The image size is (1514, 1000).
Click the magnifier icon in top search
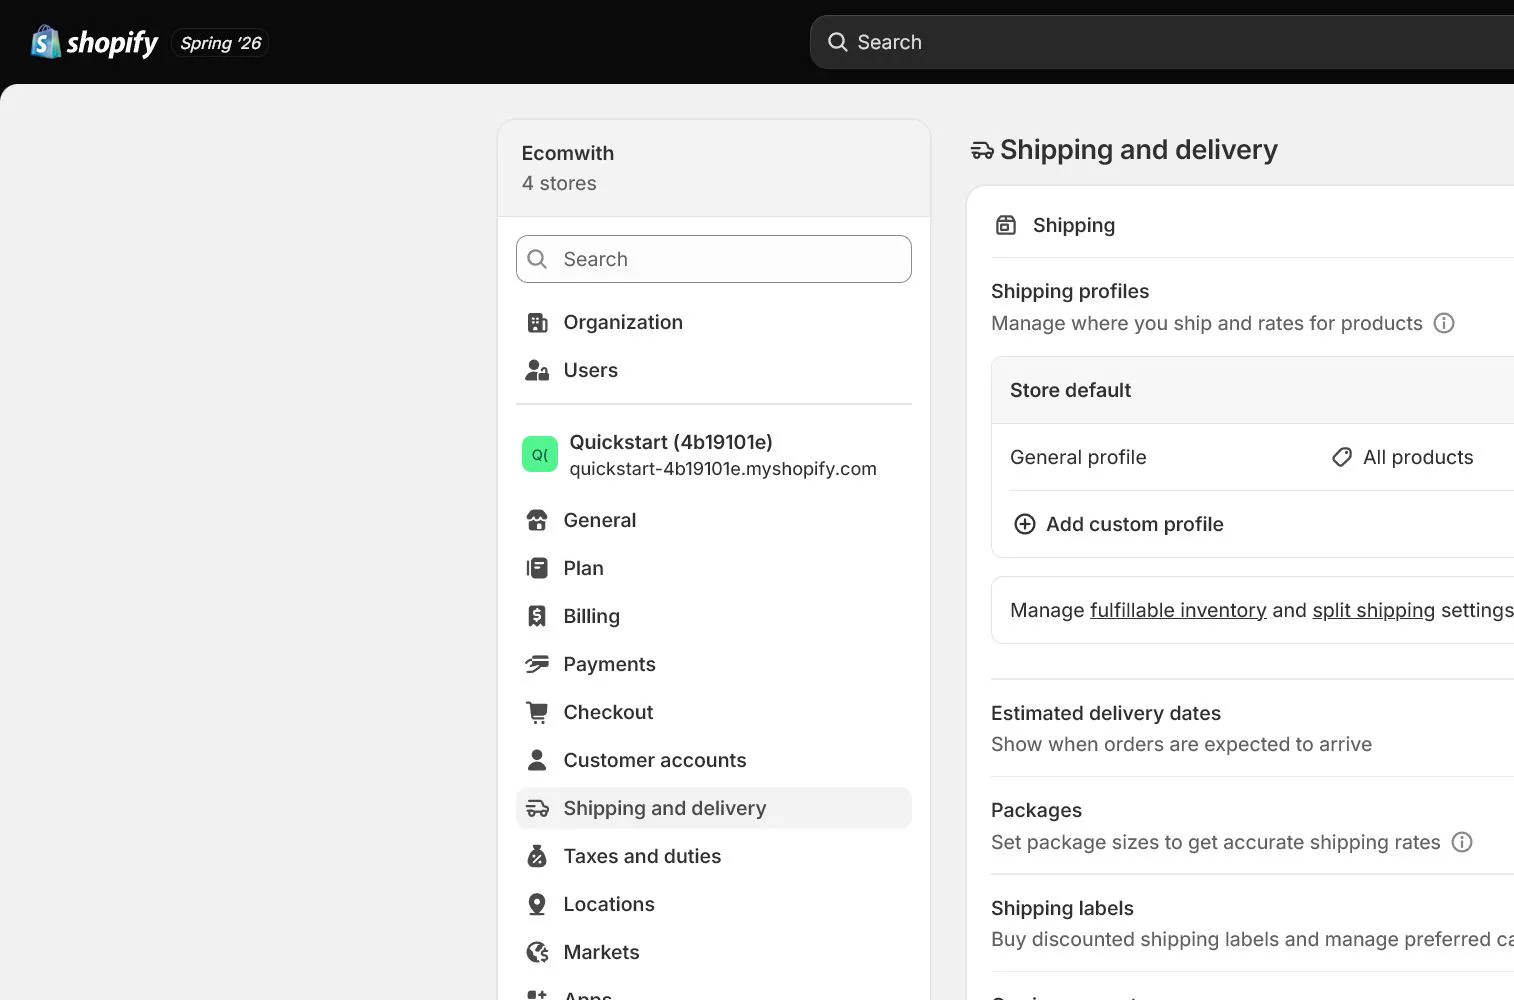click(837, 42)
